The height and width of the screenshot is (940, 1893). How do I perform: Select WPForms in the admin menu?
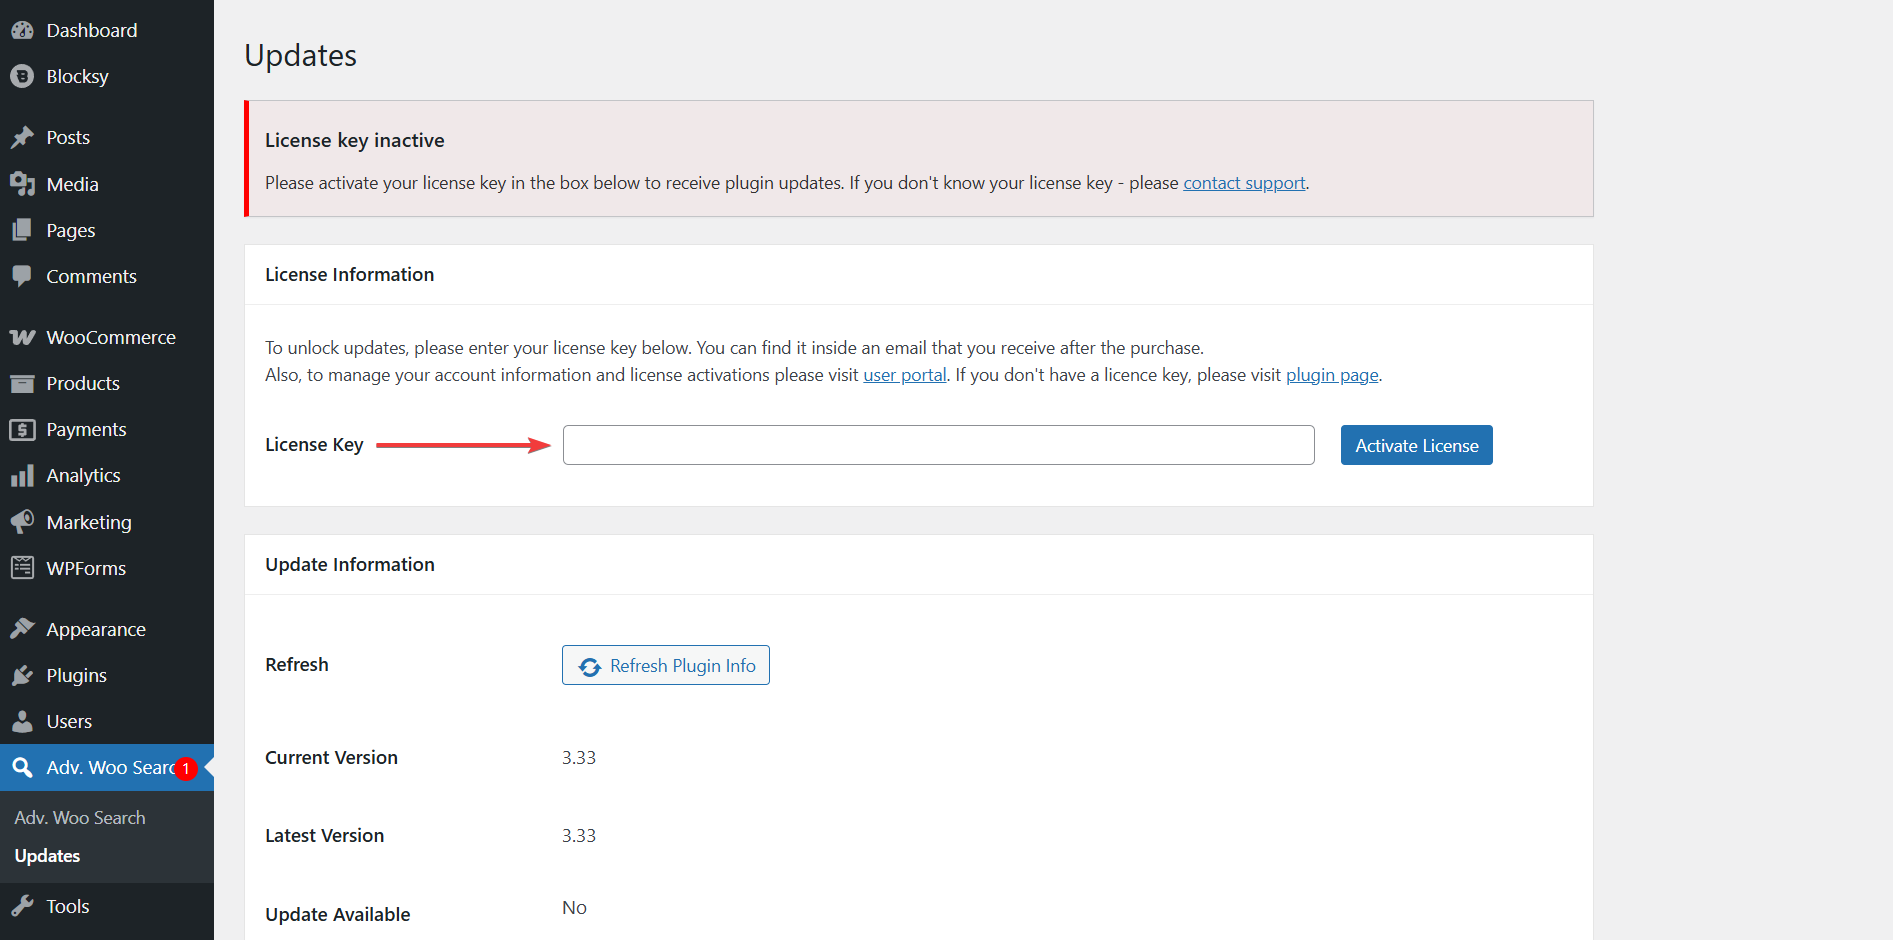point(86,568)
